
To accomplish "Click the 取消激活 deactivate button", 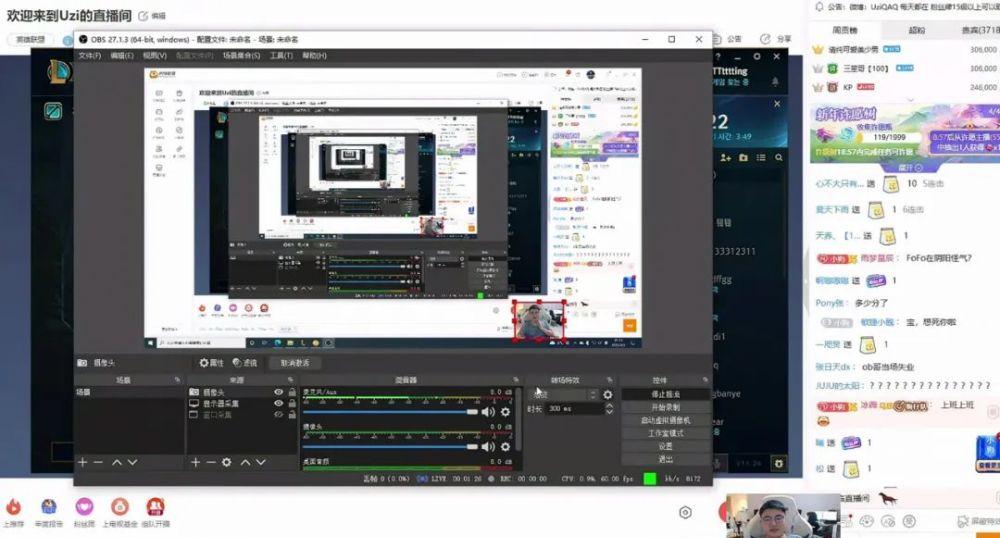I will click(x=295, y=363).
